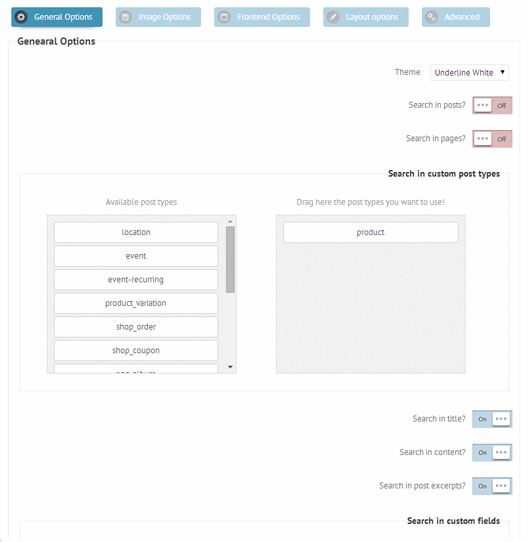This screenshot has width=530, height=542.
Task: Select the event-recurring post type
Action: pyautogui.click(x=136, y=279)
